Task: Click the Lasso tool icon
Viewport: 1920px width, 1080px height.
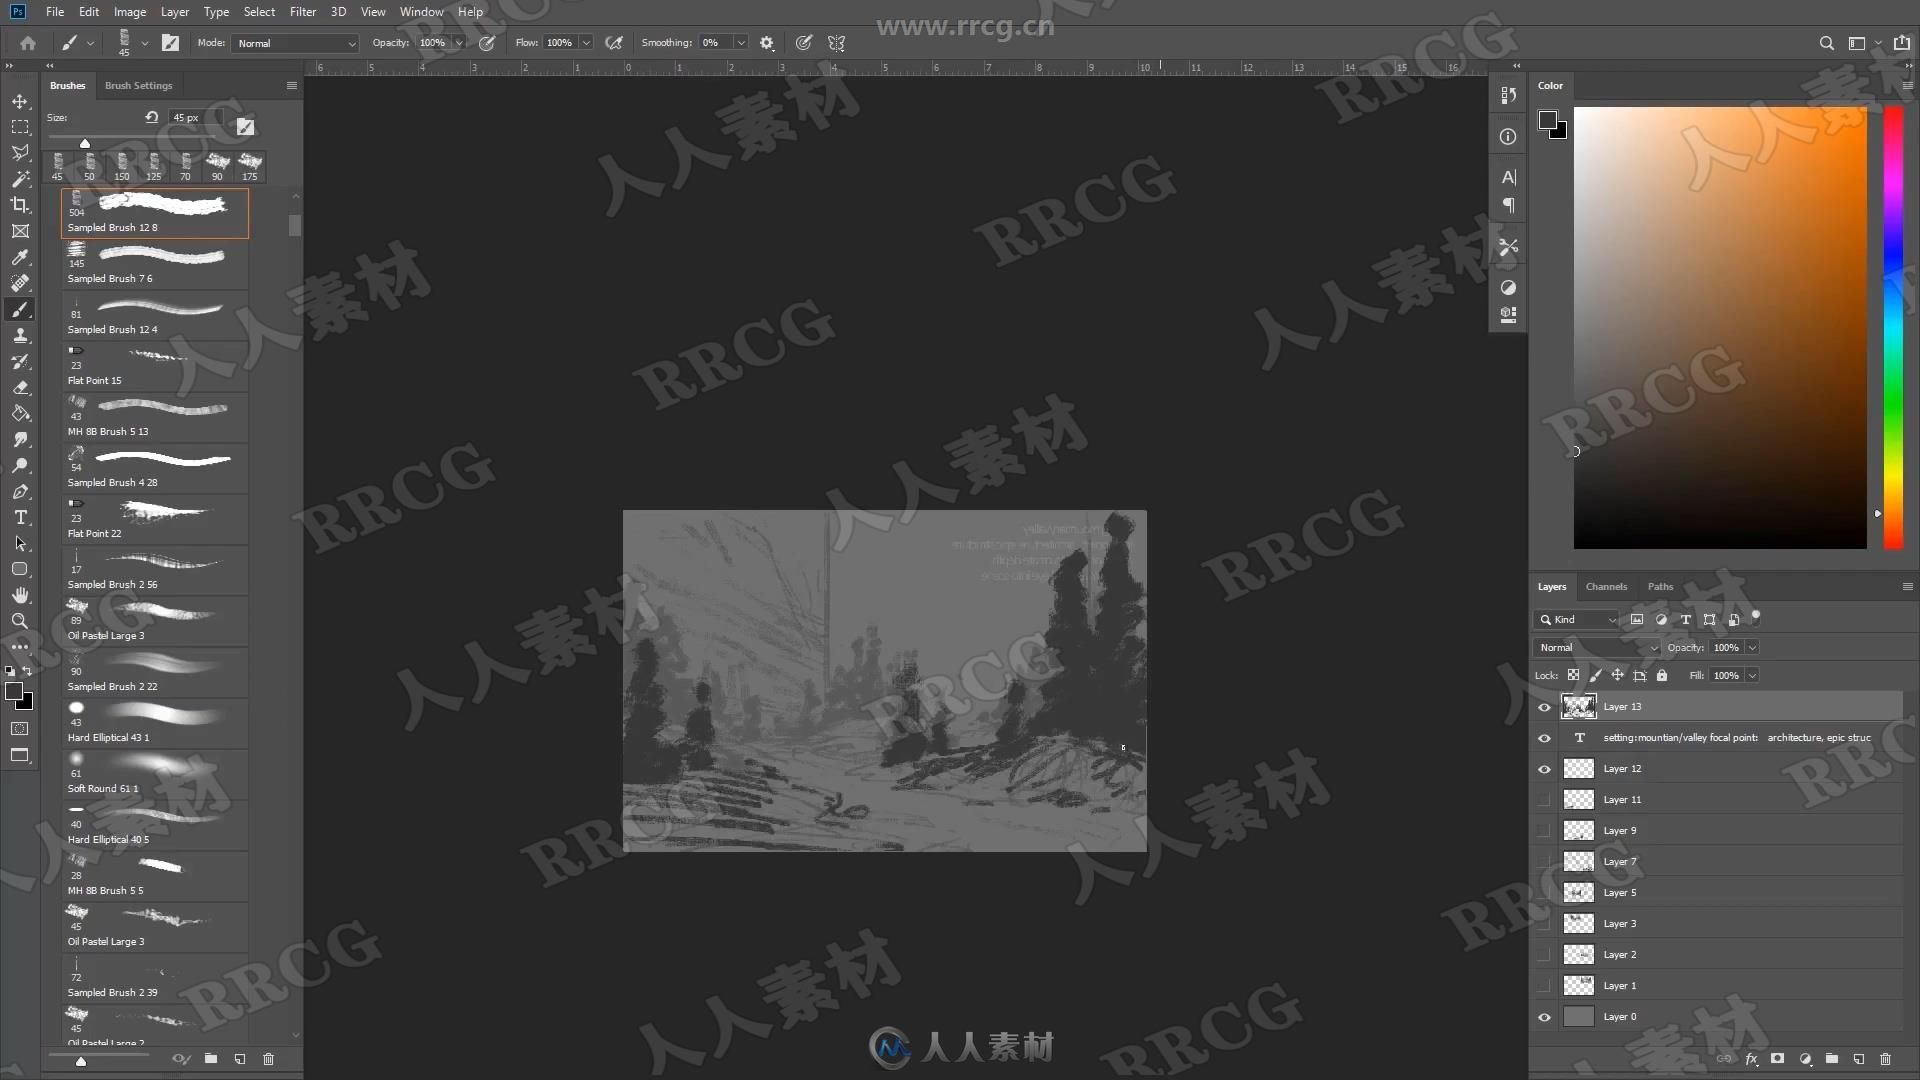Action: pos(18,153)
